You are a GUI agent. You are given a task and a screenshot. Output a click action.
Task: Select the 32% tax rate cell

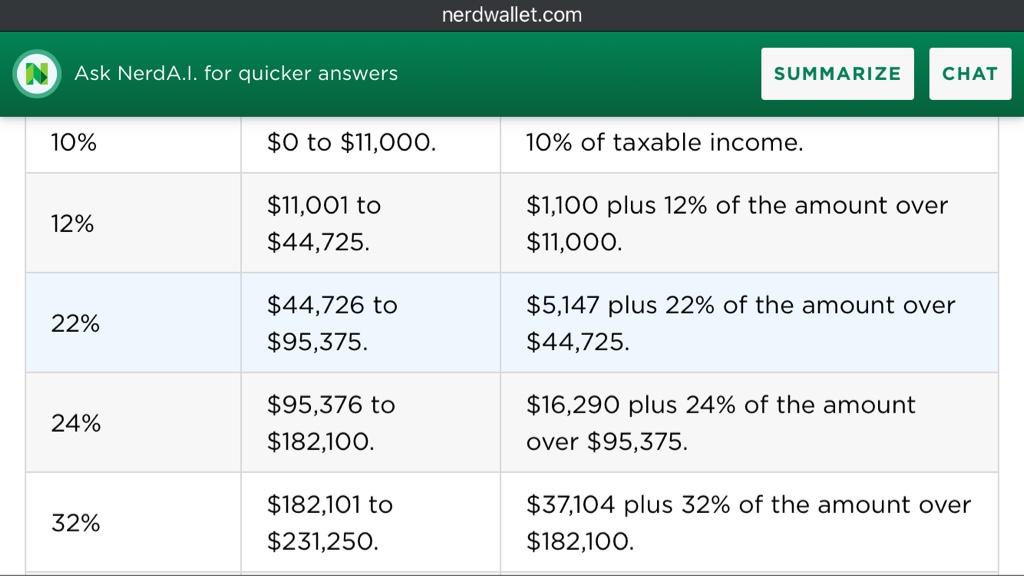coord(133,522)
